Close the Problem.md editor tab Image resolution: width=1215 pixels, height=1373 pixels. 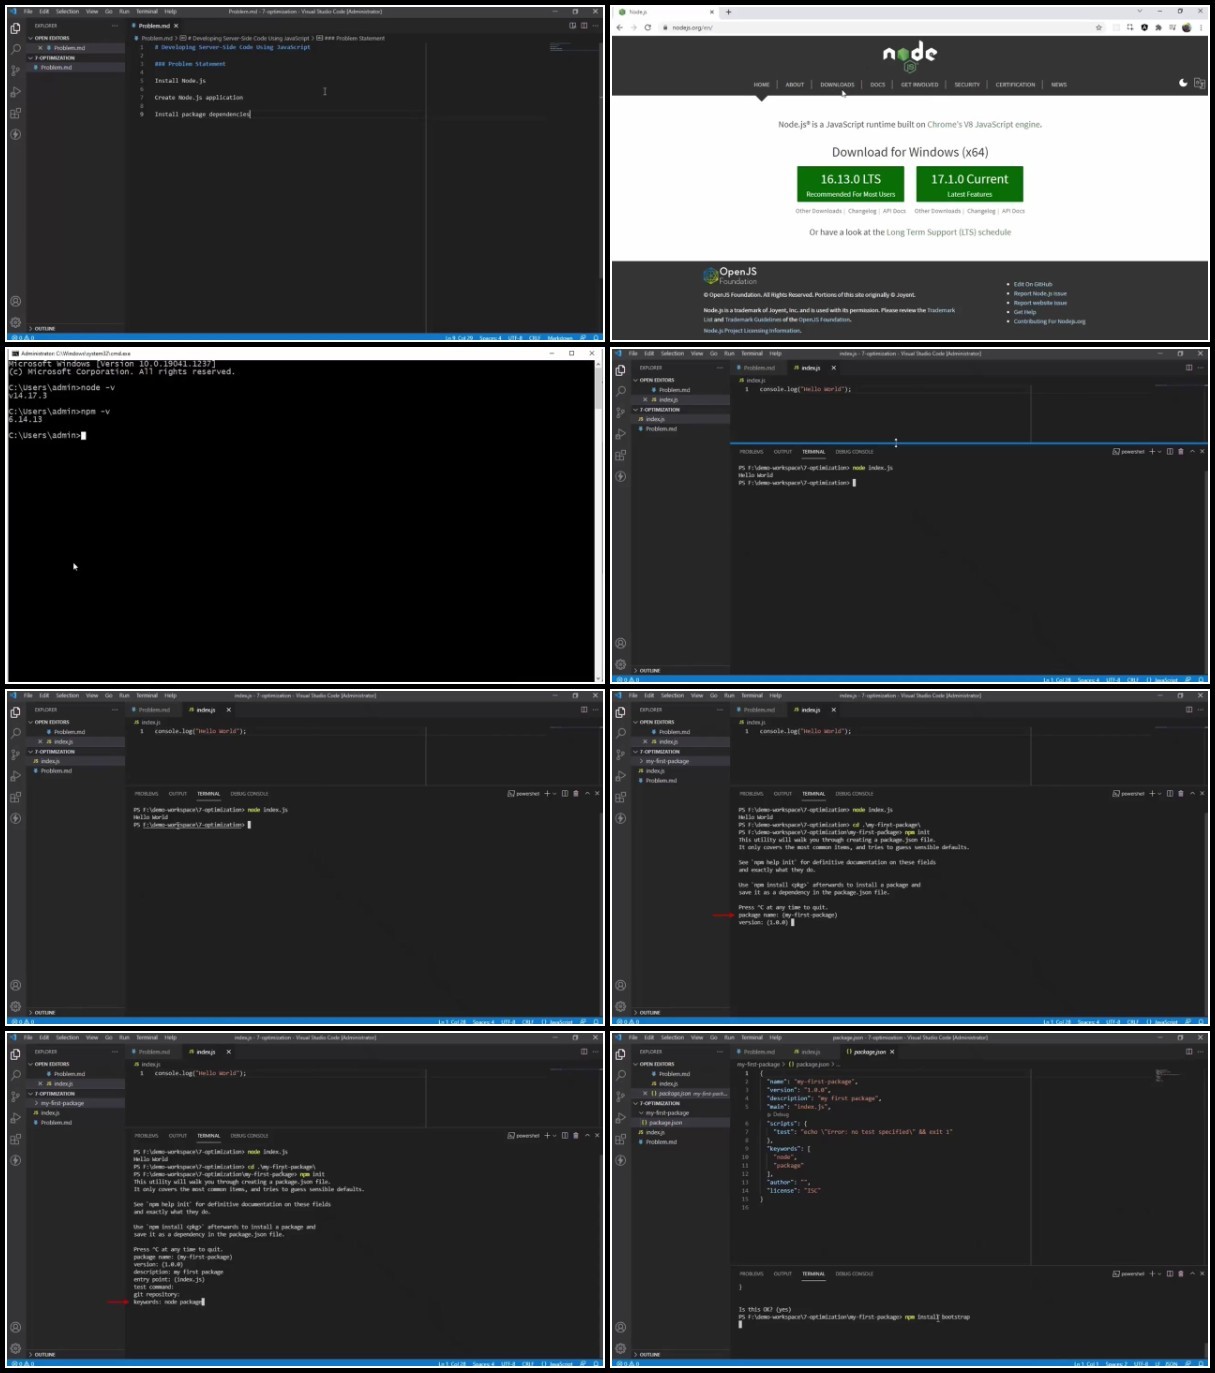(177, 26)
